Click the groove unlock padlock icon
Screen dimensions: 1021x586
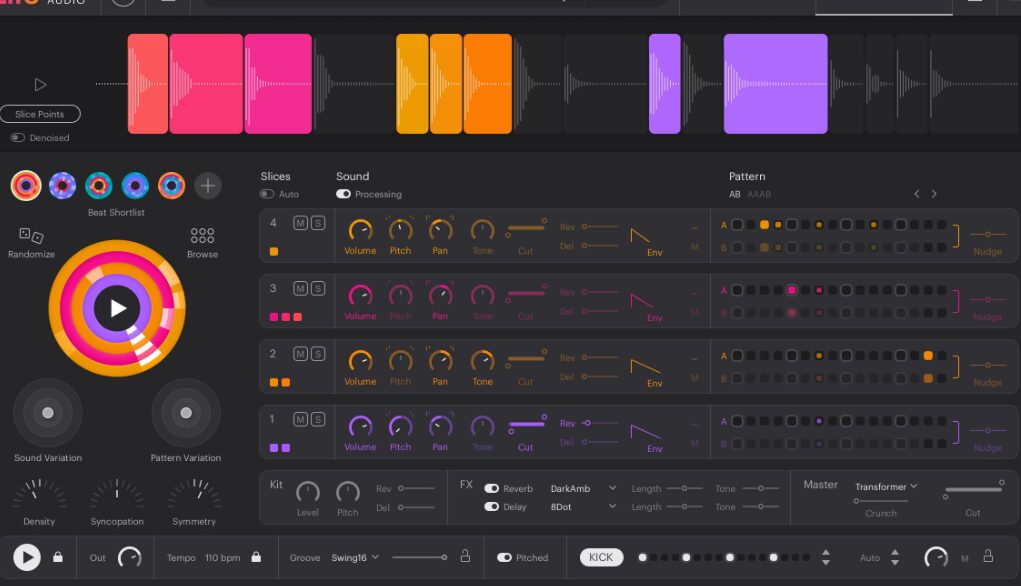[465, 557]
